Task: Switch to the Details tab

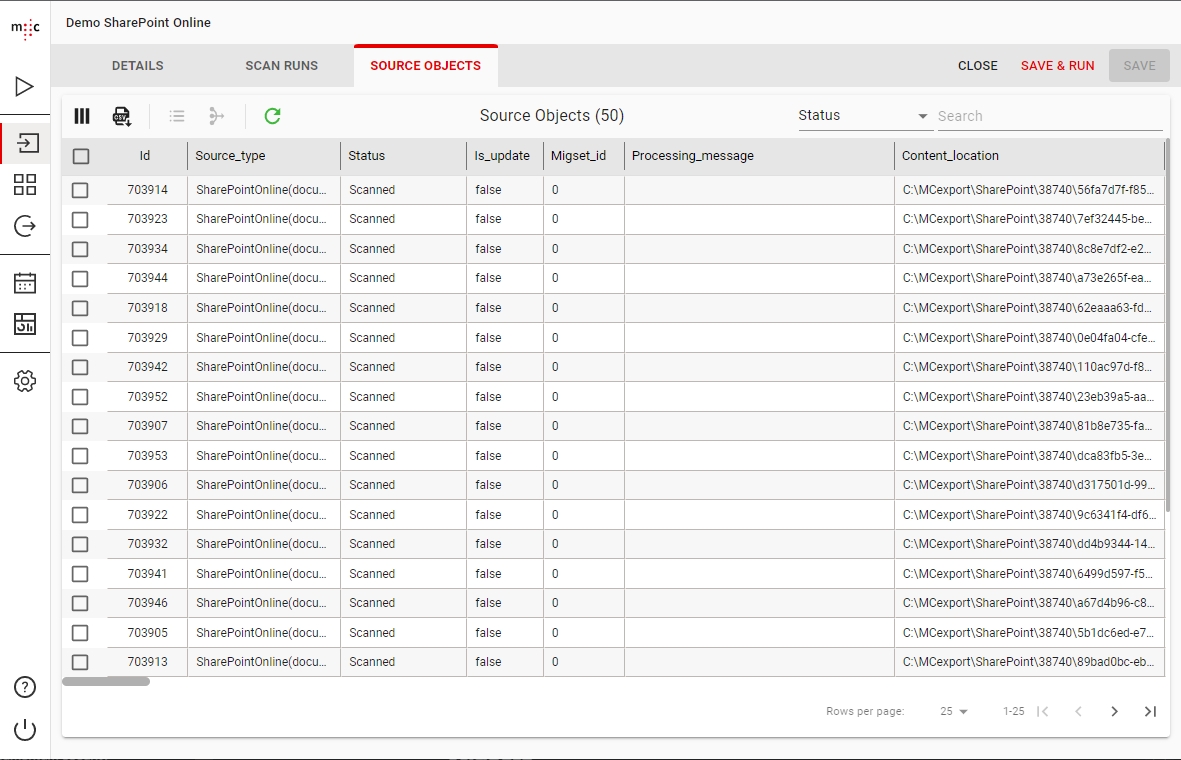Action: click(x=137, y=66)
